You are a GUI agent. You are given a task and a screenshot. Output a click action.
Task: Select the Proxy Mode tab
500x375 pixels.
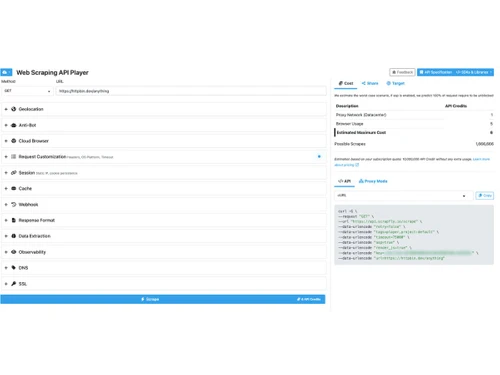coord(373,181)
